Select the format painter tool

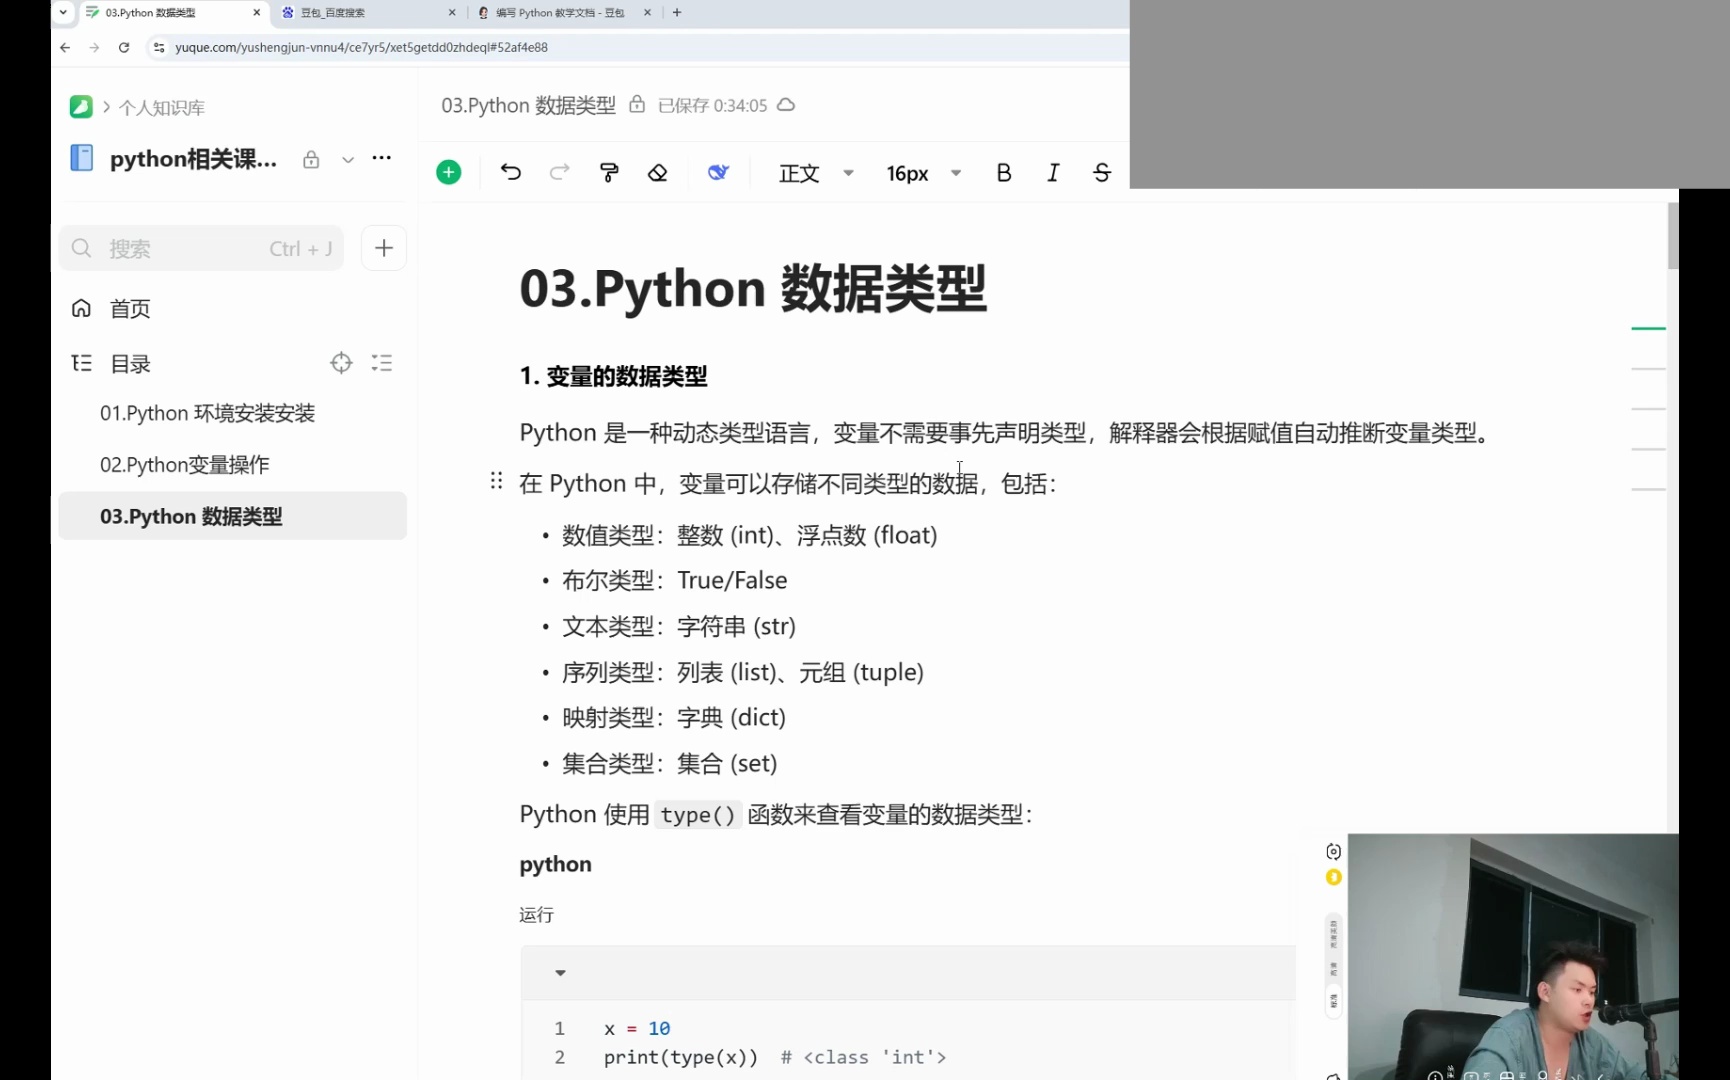pyautogui.click(x=609, y=172)
